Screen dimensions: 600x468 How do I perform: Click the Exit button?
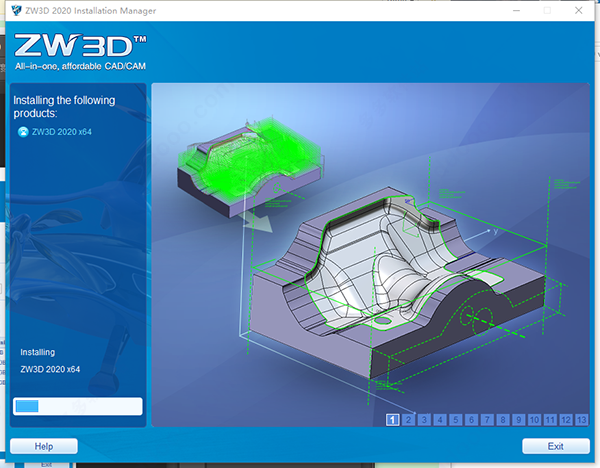click(556, 446)
